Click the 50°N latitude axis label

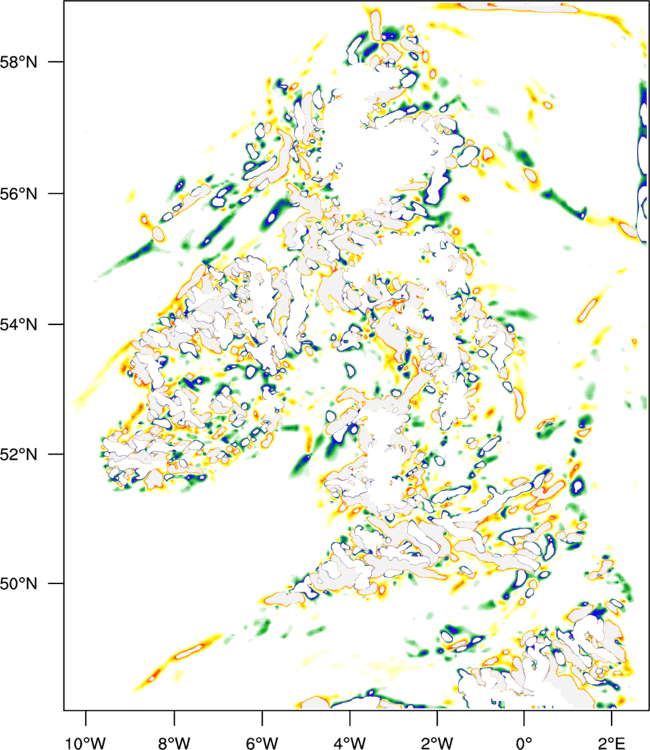click(19, 584)
